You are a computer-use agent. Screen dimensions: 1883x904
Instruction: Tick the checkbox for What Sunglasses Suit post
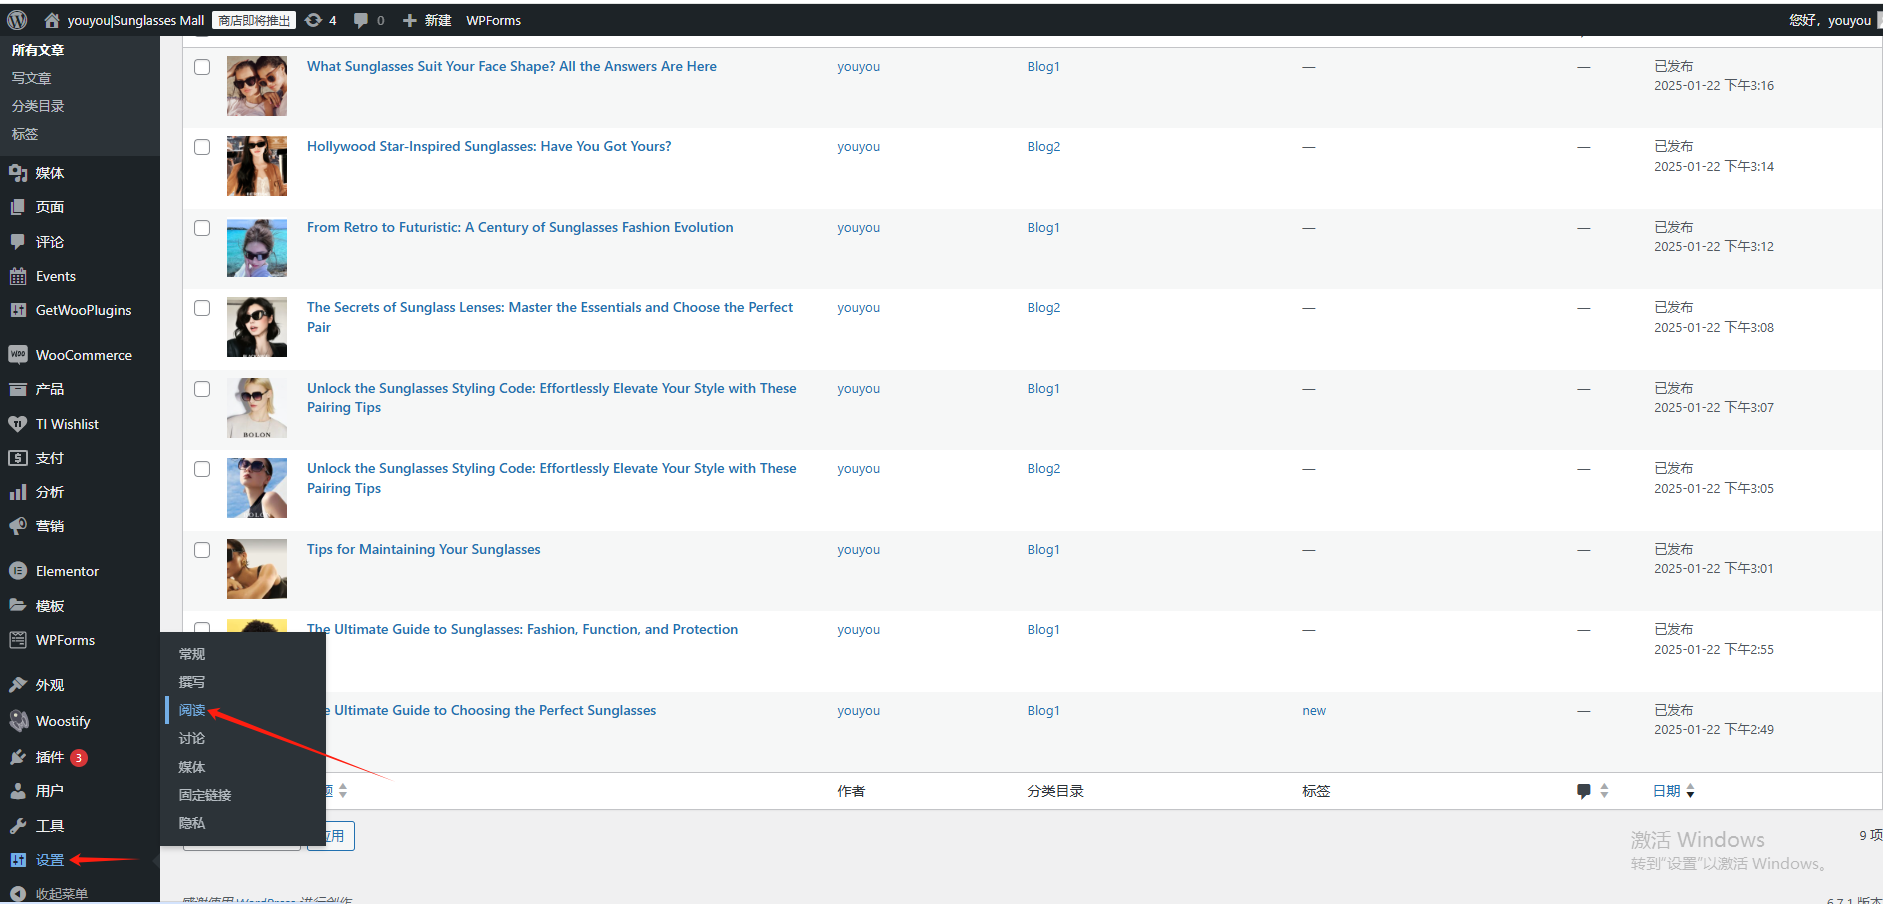click(x=202, y=67)
